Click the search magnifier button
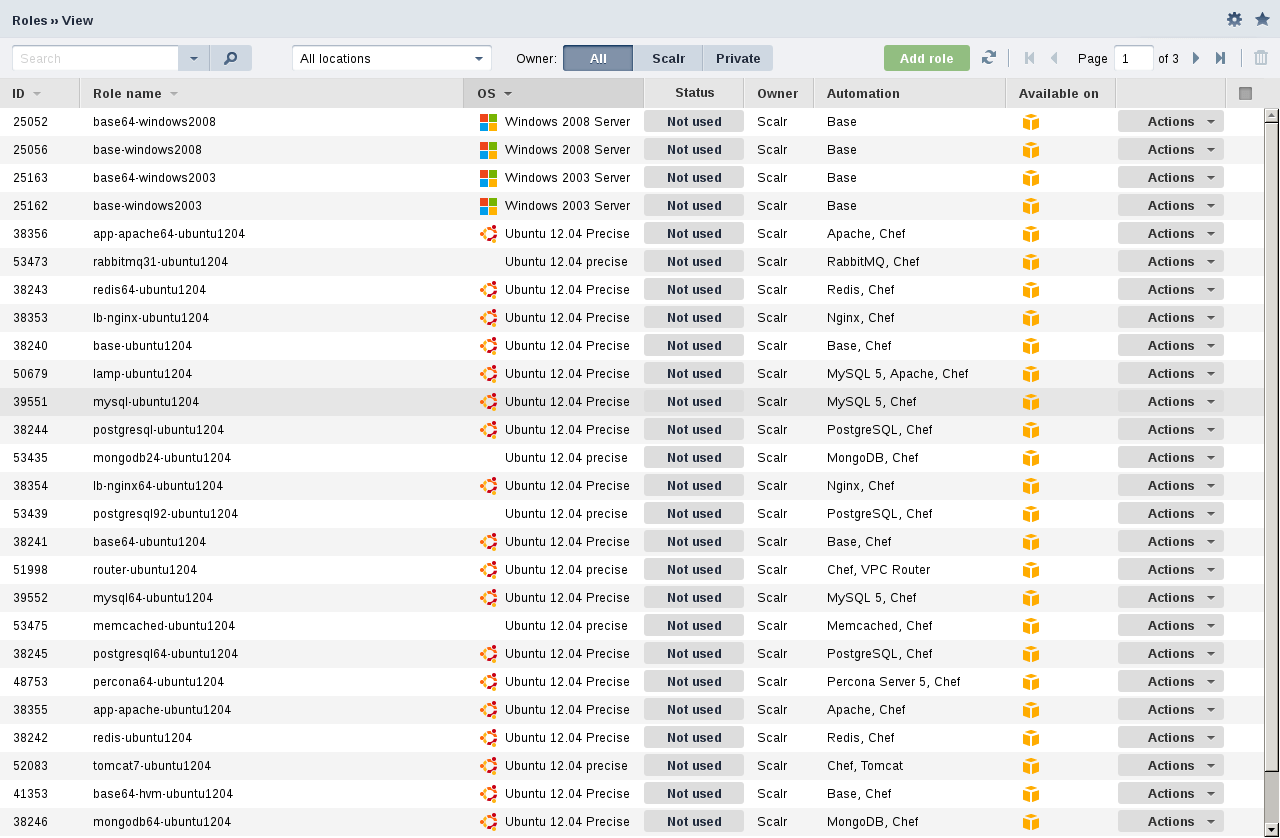The image size is (1280, 838). click(230, 58)
